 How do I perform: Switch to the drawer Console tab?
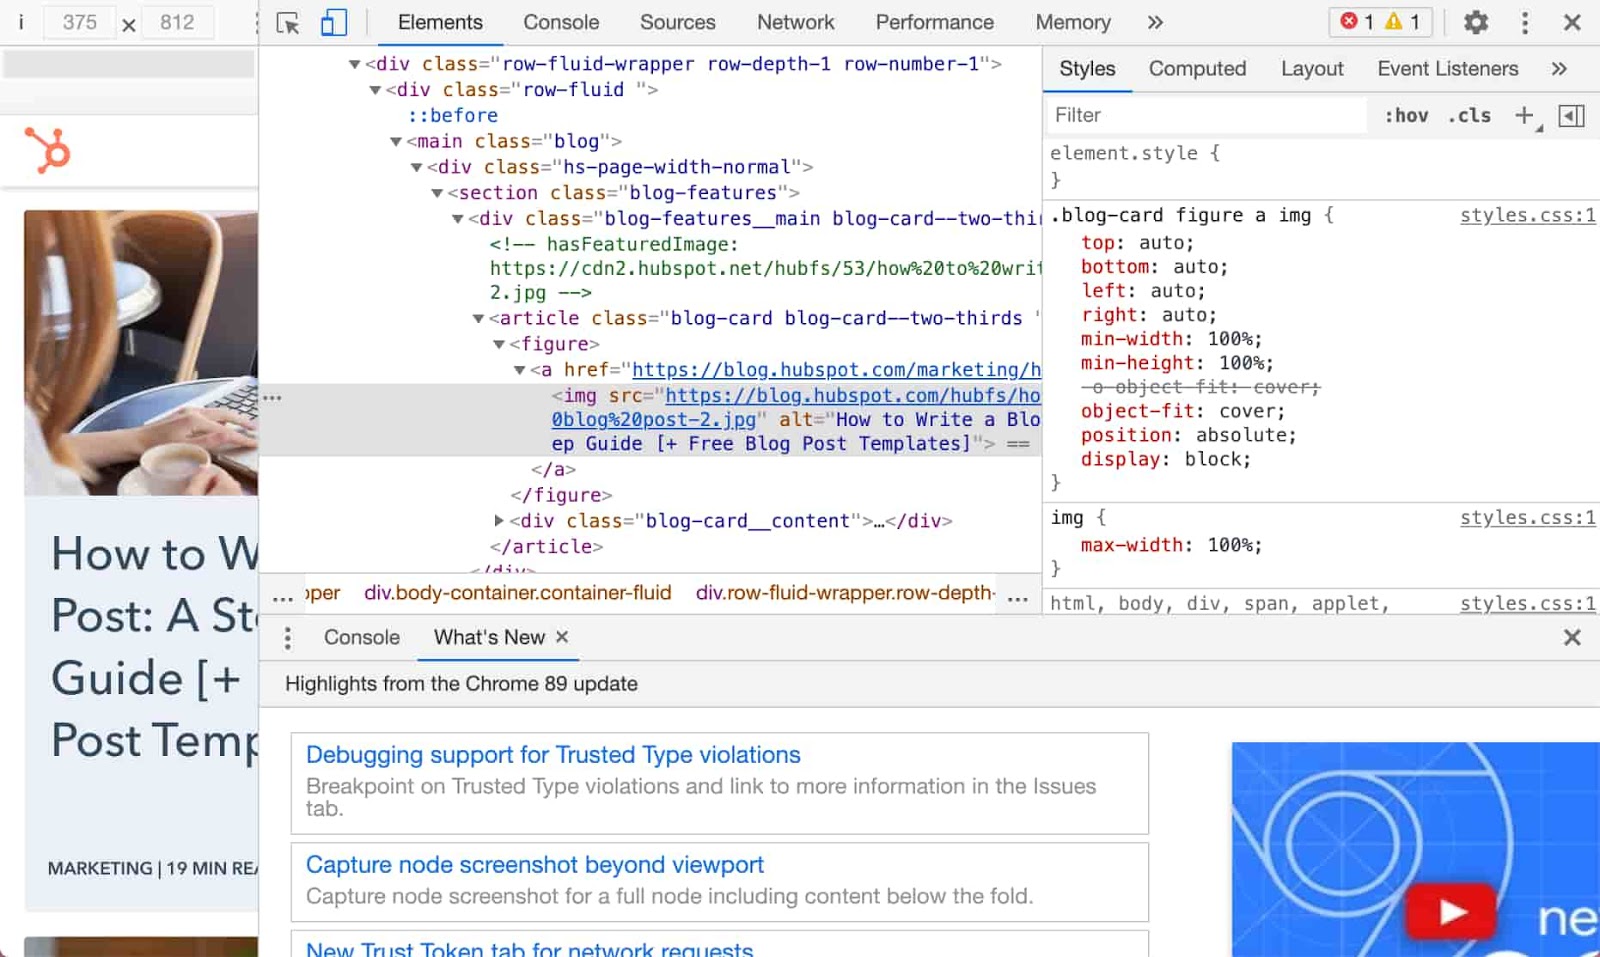(x=362, y=637)
